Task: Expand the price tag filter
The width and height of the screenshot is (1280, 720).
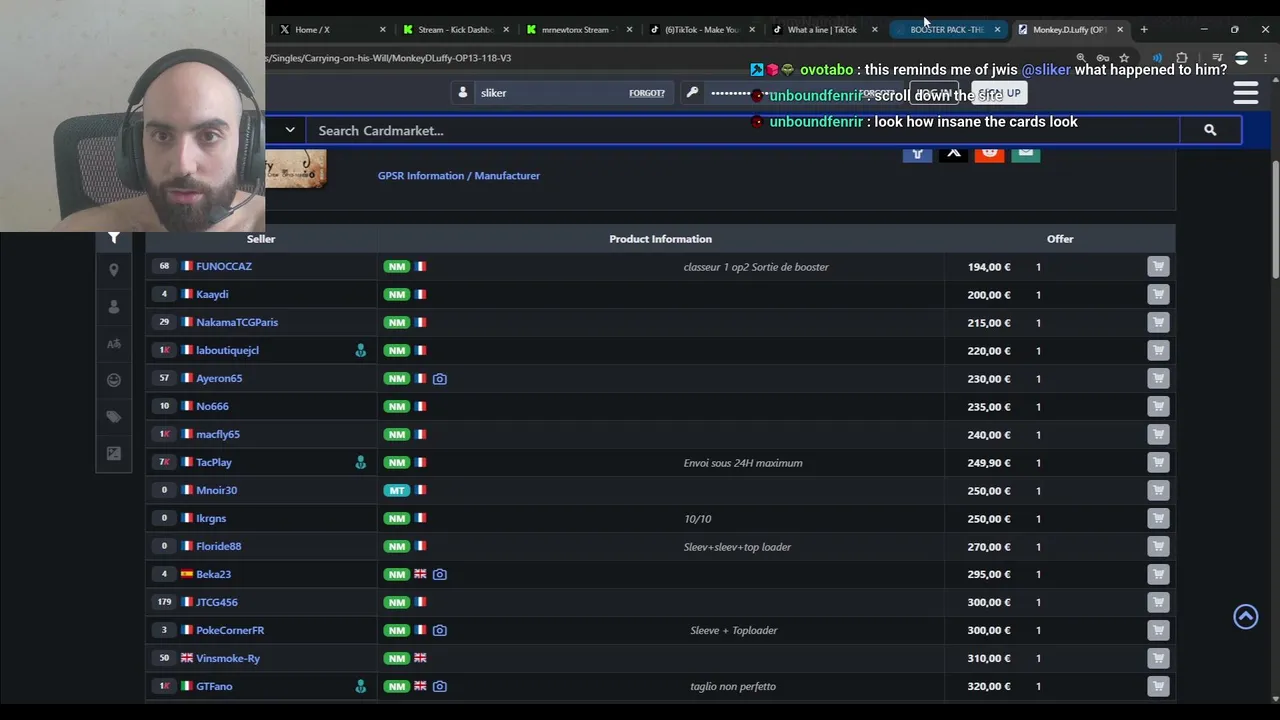Action: point(114,417)
